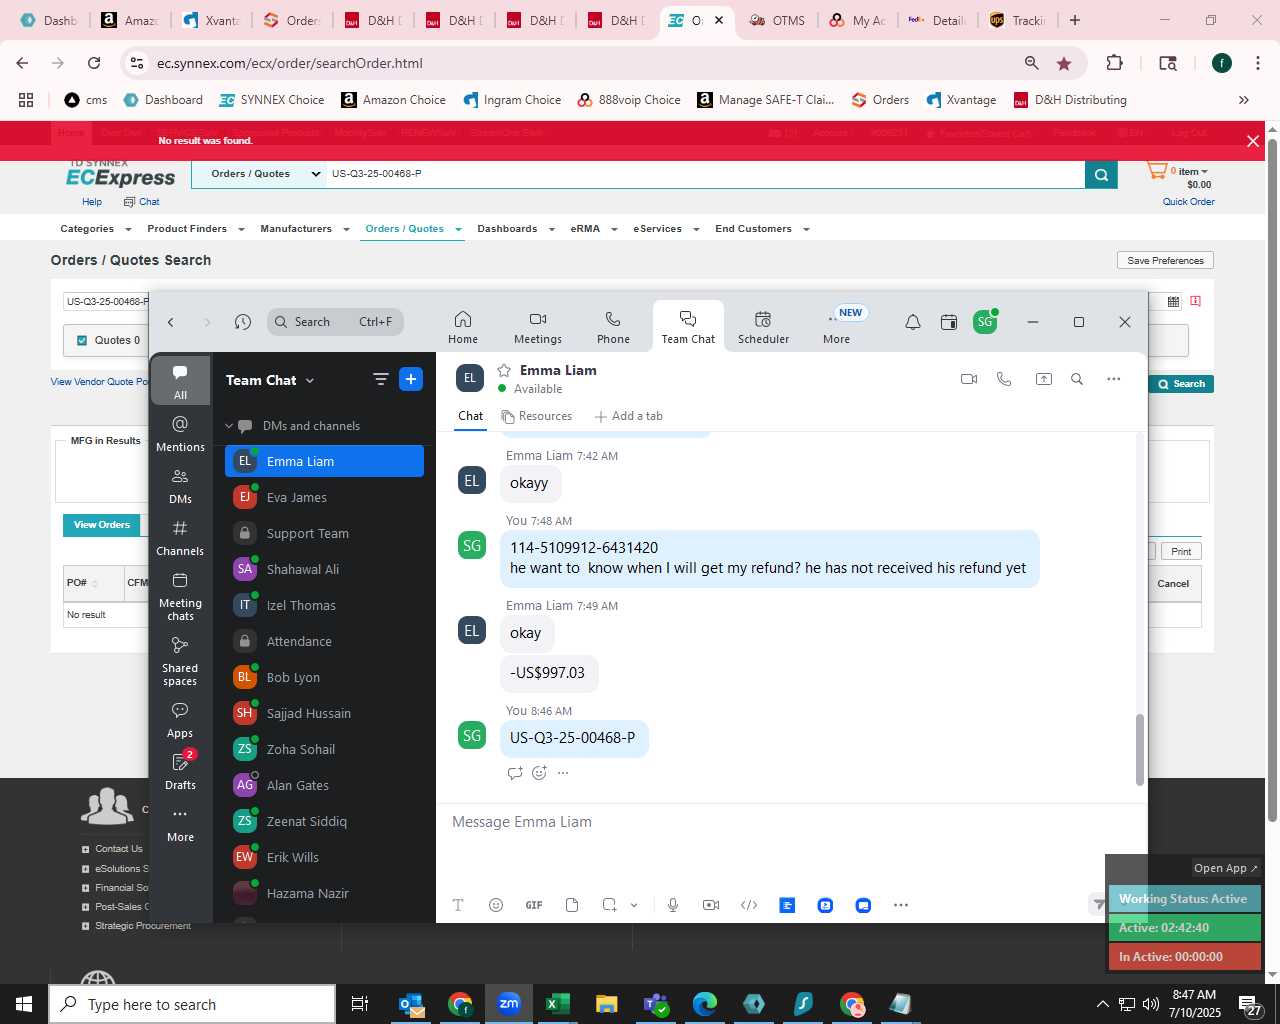Attach a file to the message
Screen dimensions: 1280x1024
[x=572, y=905]
